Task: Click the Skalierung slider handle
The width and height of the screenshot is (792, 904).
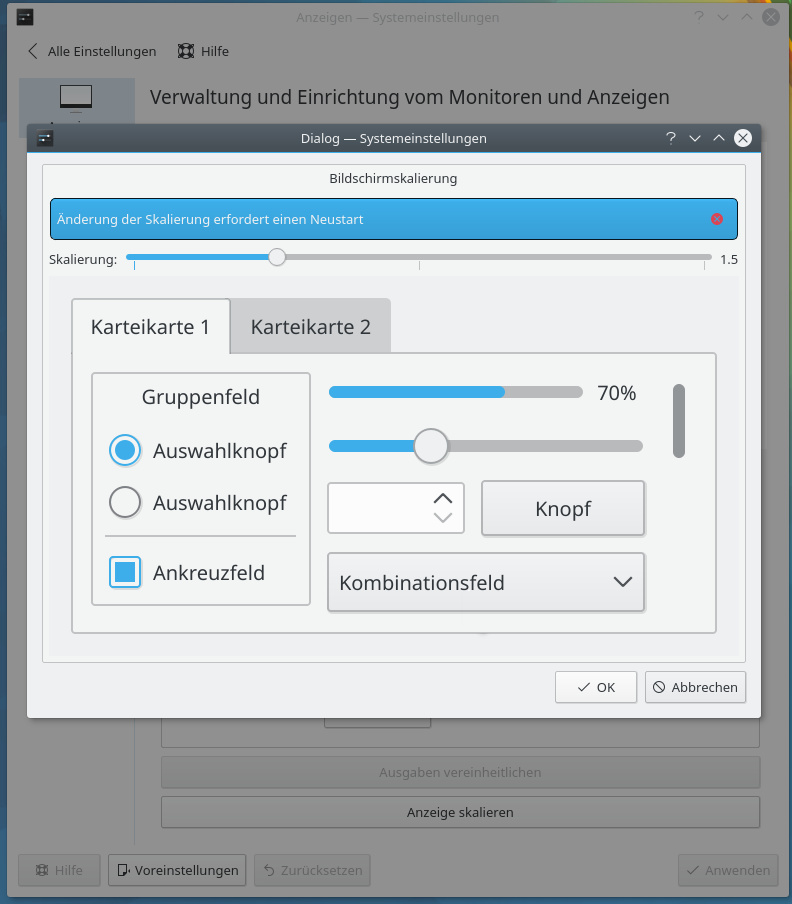Action: click(277, 257)
